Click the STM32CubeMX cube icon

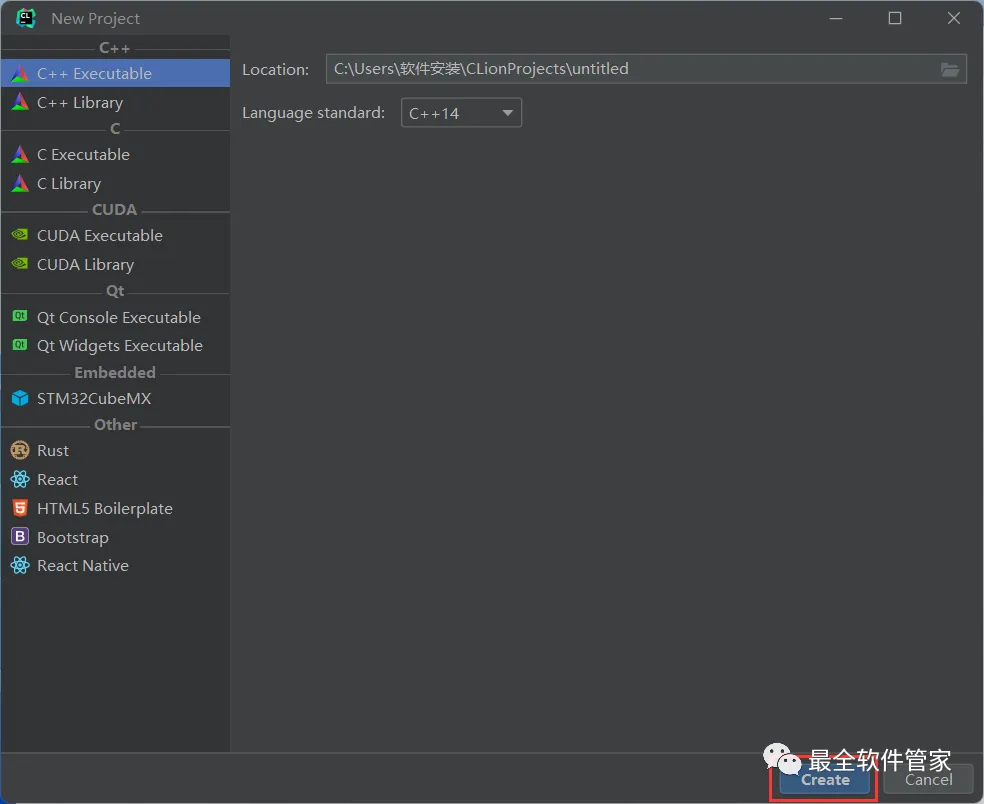[x=20, y=398]
